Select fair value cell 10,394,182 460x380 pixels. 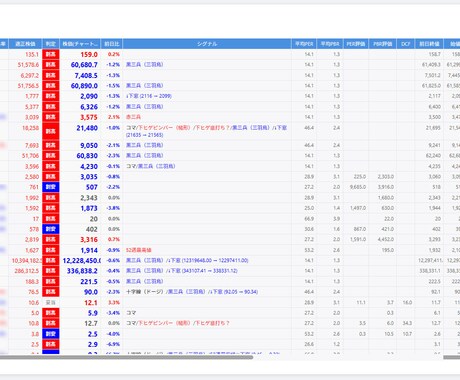pyautogui.click(x=27, y=261)
